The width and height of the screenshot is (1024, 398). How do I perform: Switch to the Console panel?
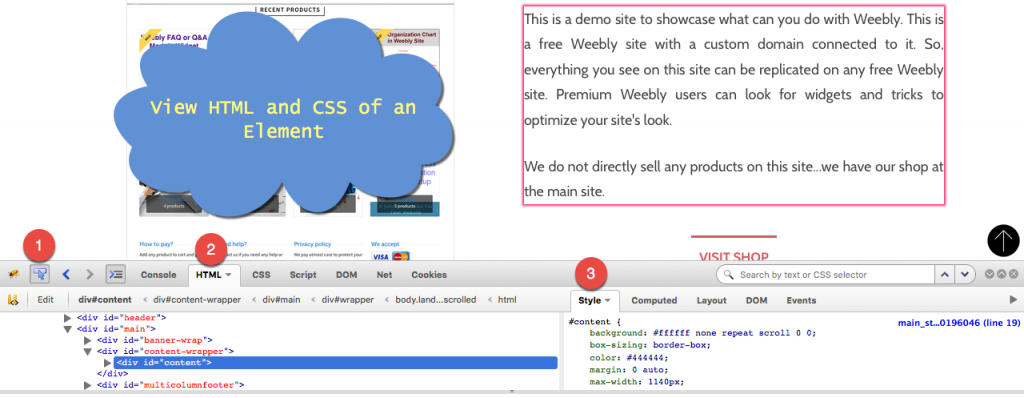[x=159, y=275]
